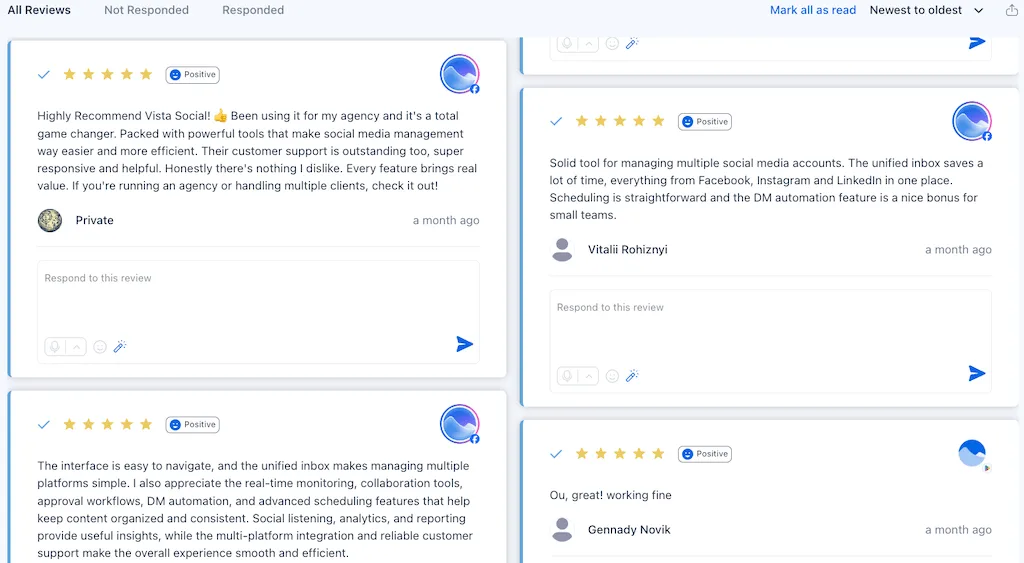Click the export share icon at top right

(1011, 10)
